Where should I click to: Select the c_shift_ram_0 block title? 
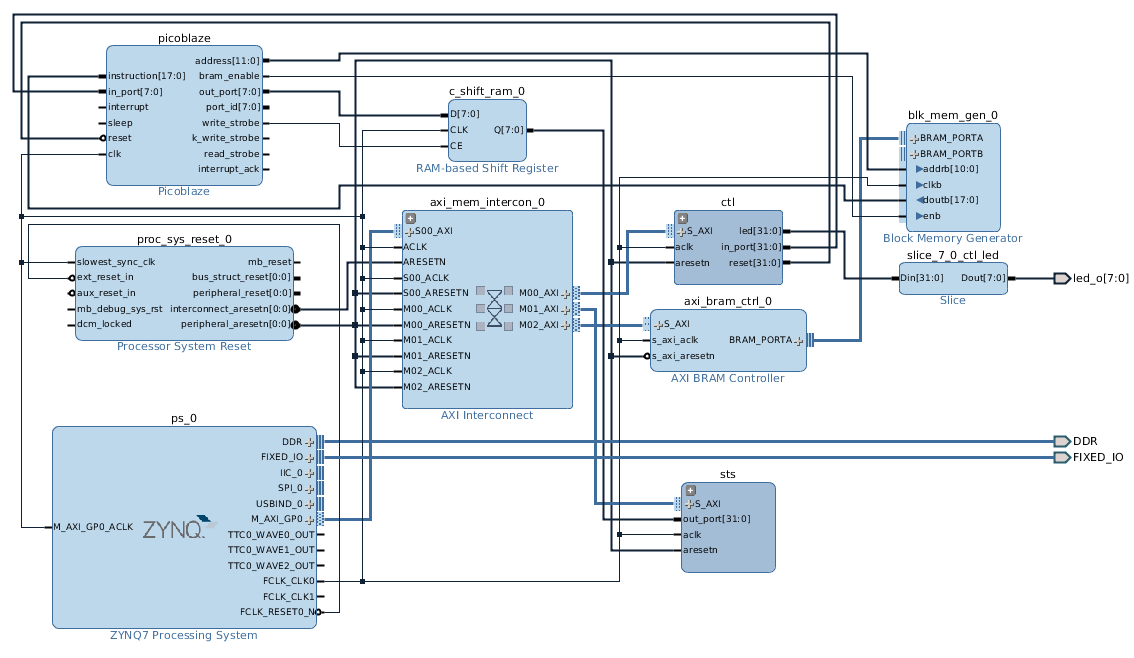point(487,91)
